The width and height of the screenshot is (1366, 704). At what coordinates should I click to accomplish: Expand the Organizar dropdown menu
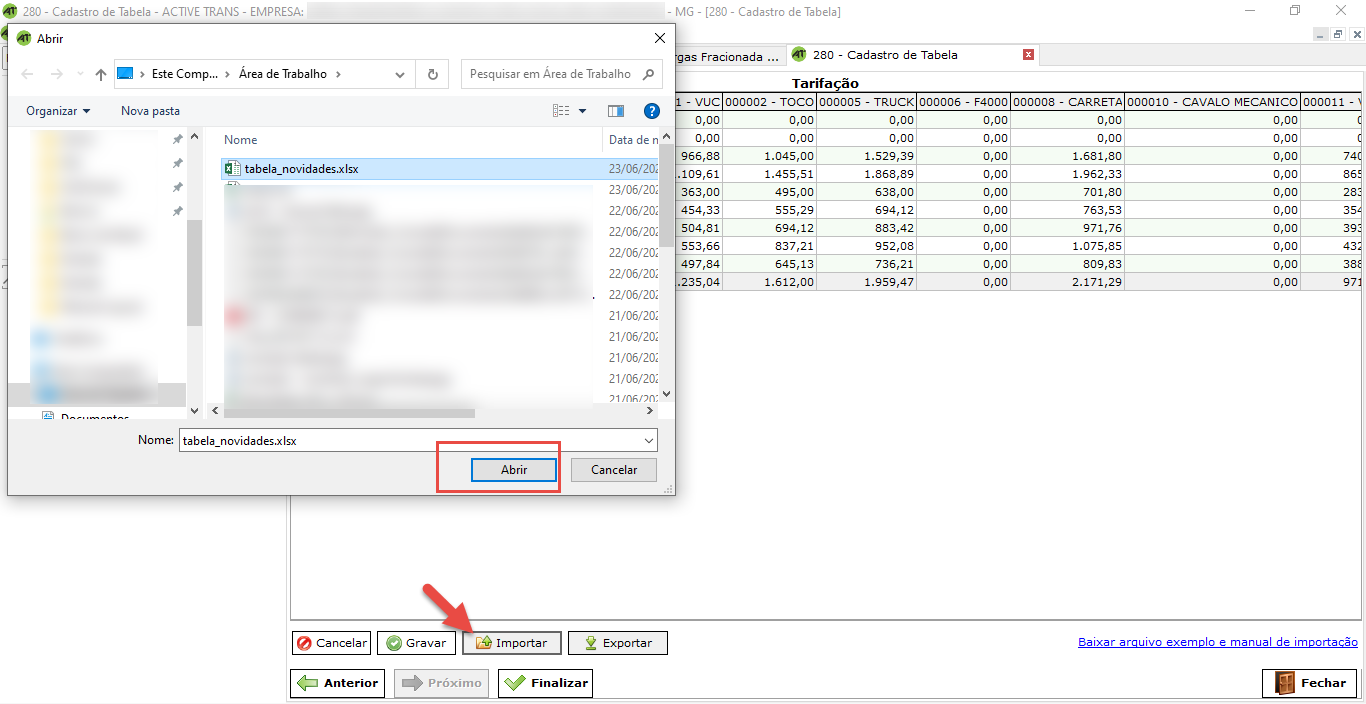58,111
